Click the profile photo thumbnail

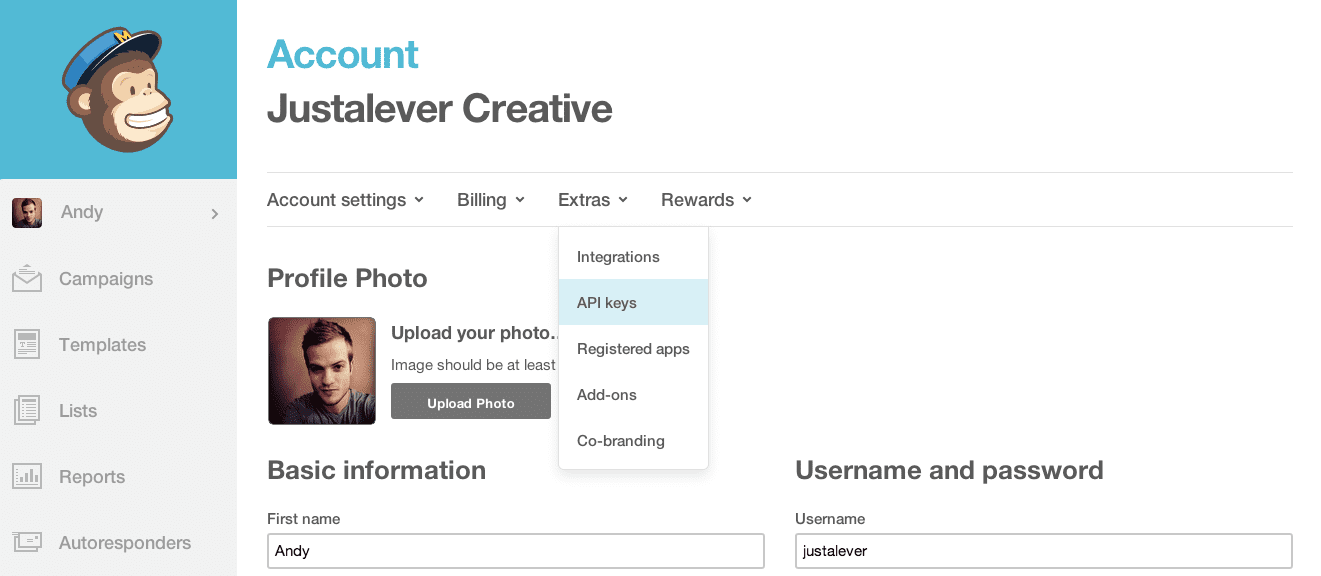[x=322, y=371]
